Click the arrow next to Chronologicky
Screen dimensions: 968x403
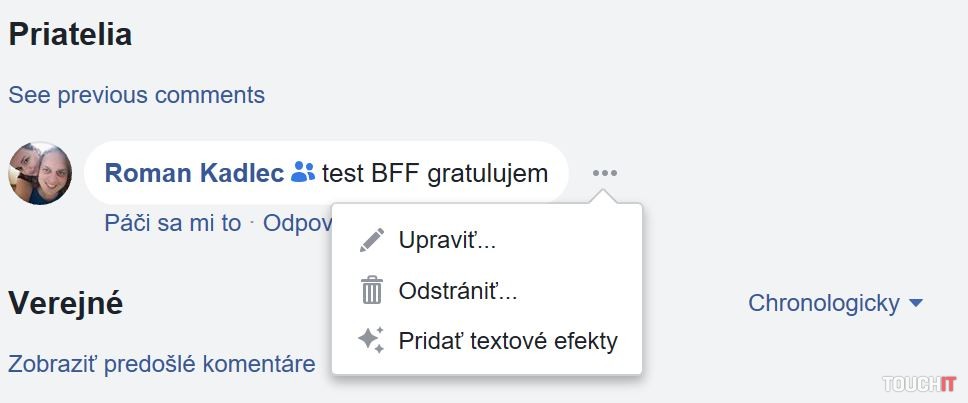(915, 303)
